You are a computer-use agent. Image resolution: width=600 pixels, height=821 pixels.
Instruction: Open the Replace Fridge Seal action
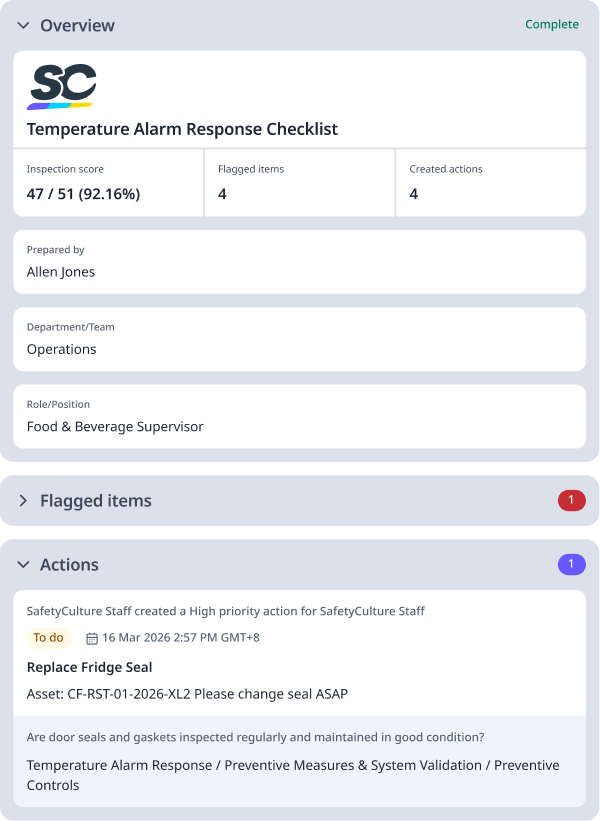90,667
